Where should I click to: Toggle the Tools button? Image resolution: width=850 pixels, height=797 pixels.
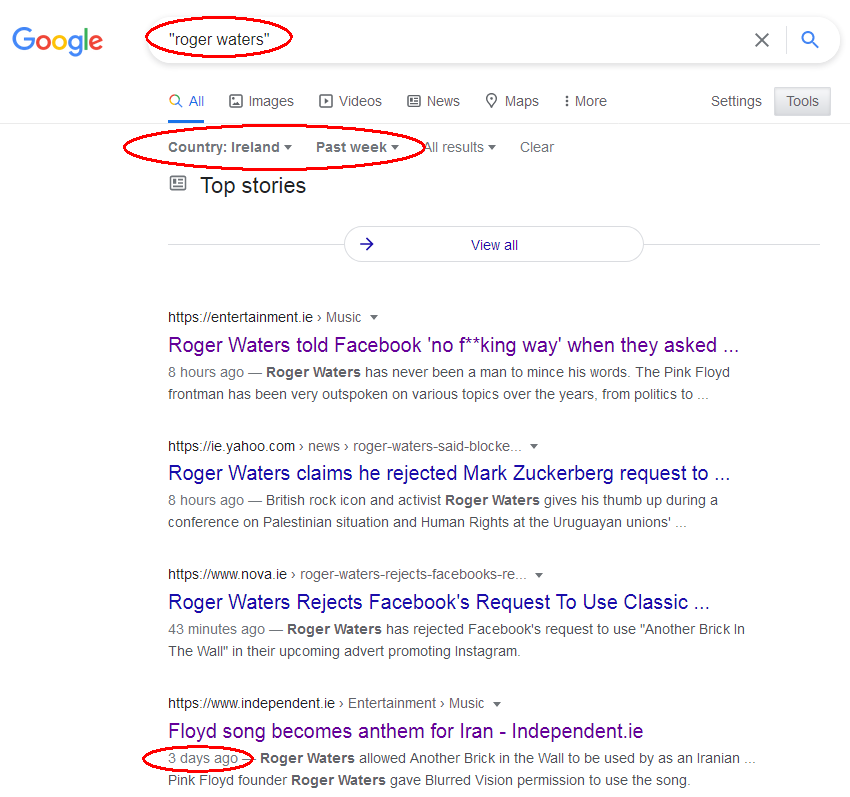(802, 101)
